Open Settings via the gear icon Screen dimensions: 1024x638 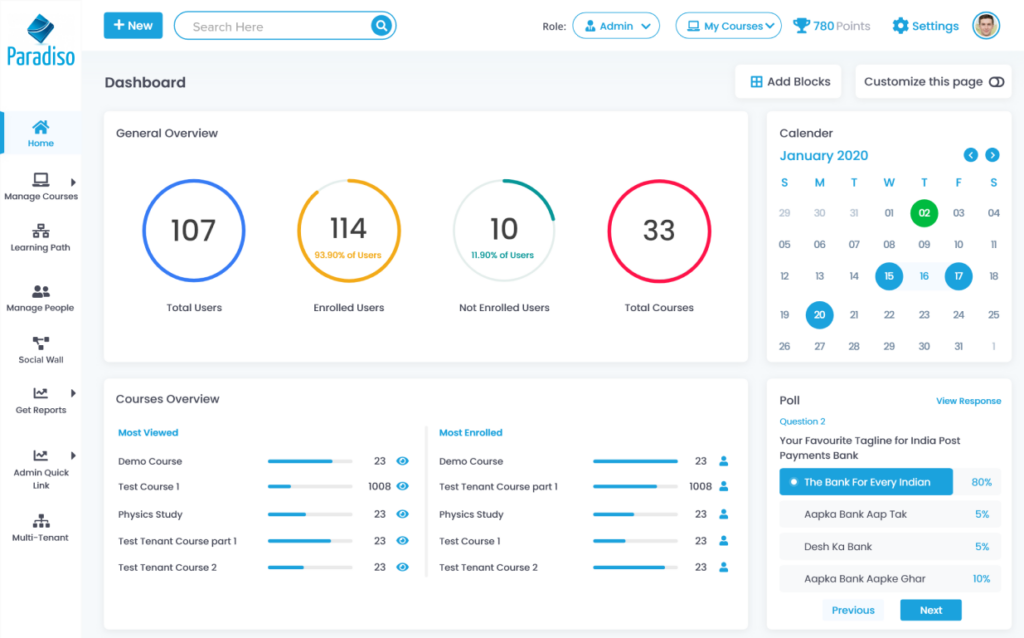900,26
